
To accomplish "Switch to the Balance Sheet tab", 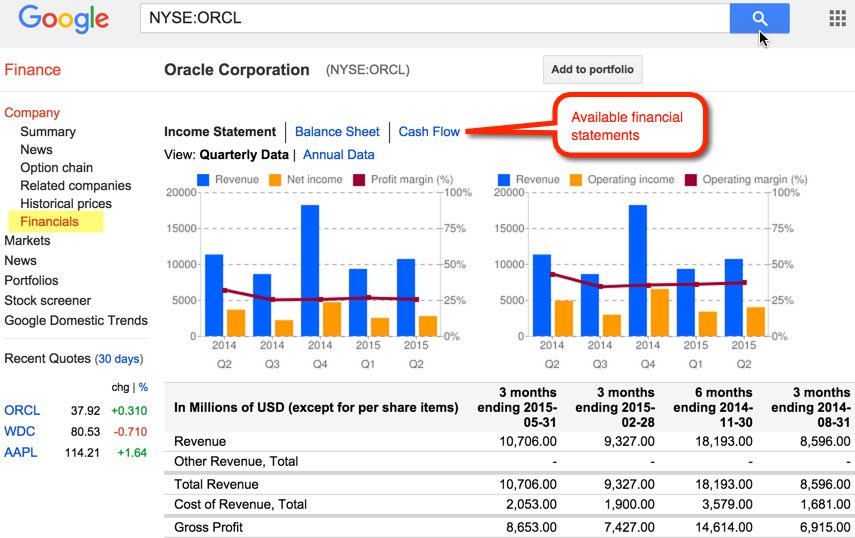I will point(337,132).
